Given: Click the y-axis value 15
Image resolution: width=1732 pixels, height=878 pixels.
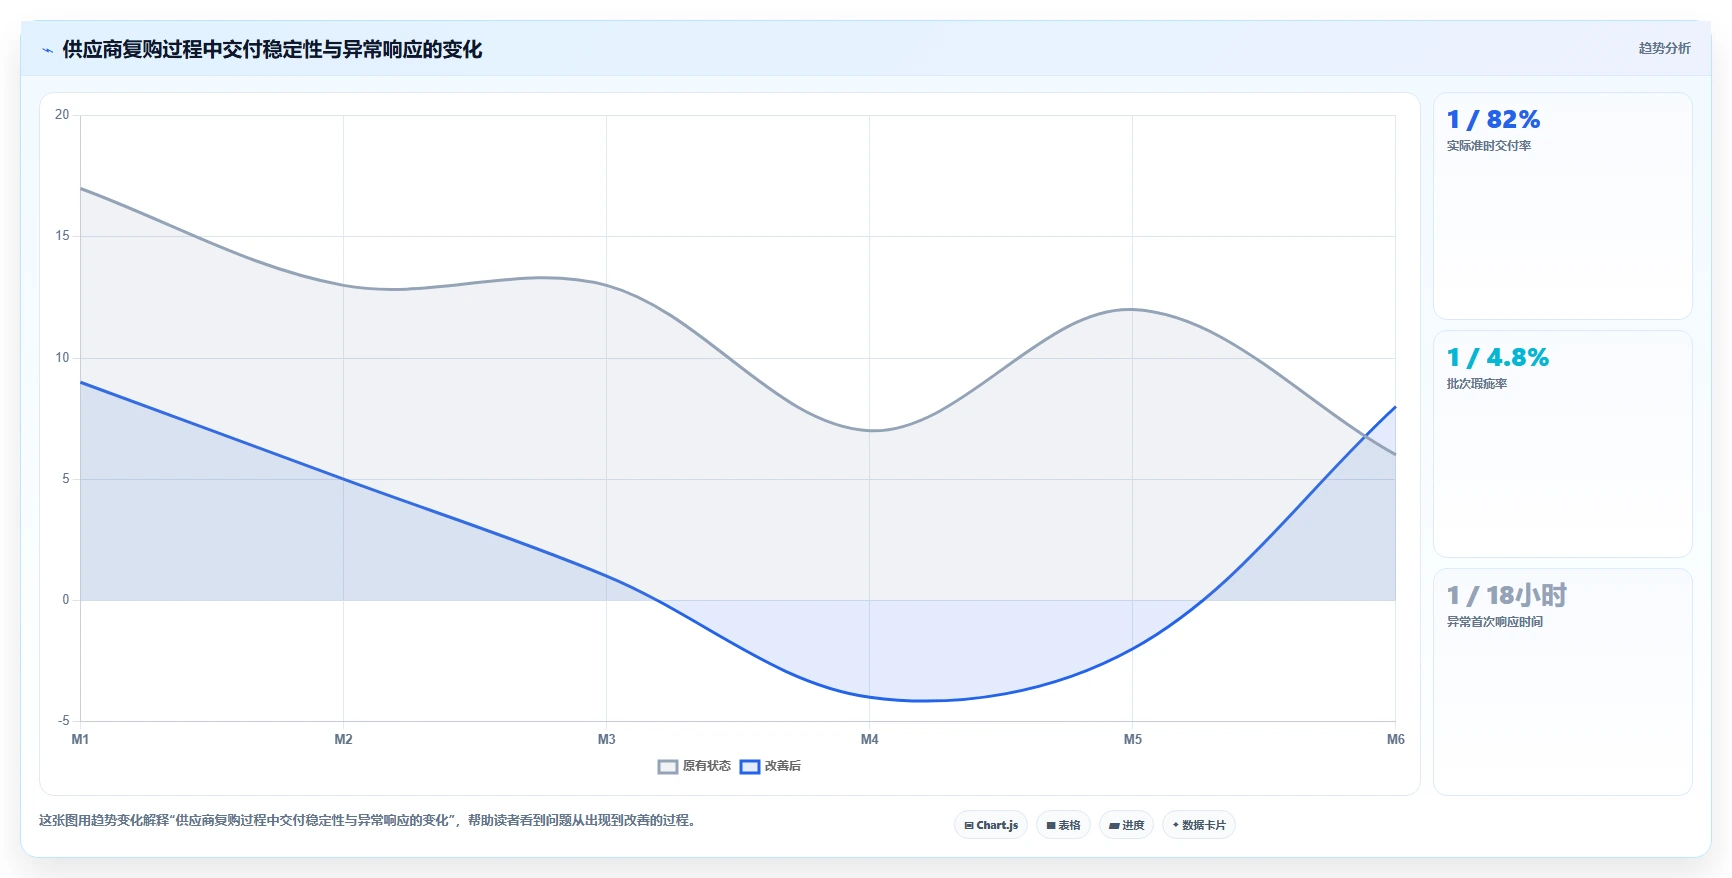Looking at the screenshot, I should [62, 236].
